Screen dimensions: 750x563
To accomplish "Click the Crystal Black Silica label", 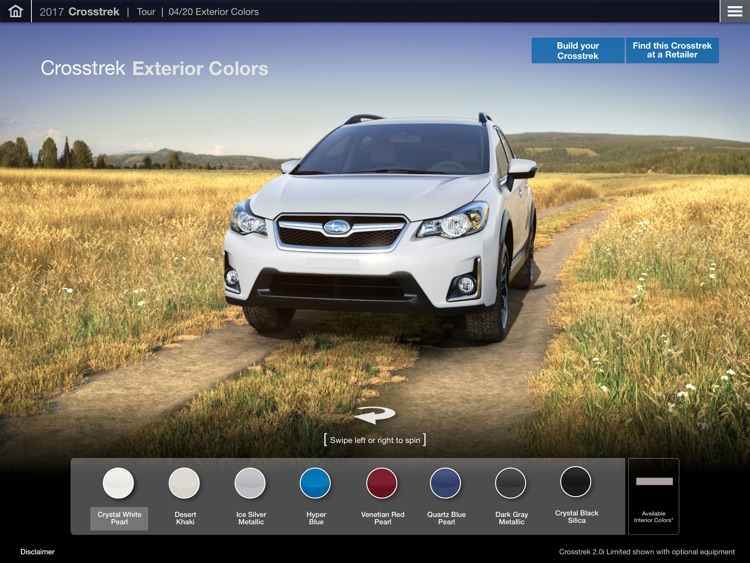I will pos(576,517).
